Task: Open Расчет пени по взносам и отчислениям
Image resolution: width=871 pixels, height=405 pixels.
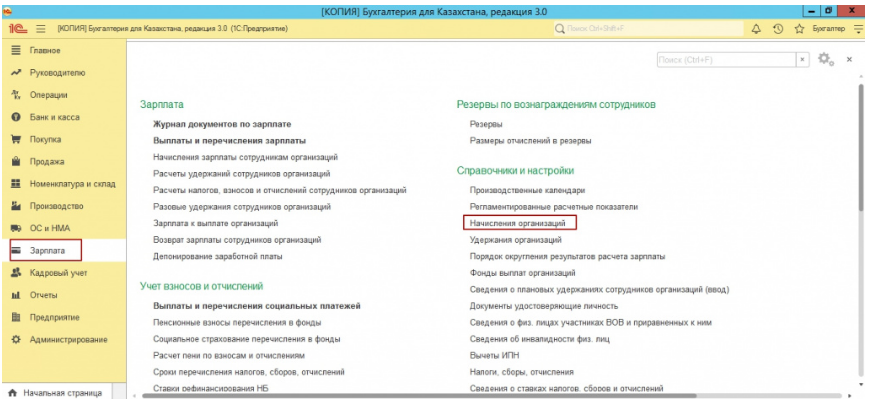Action: click(x=229, y=356)
